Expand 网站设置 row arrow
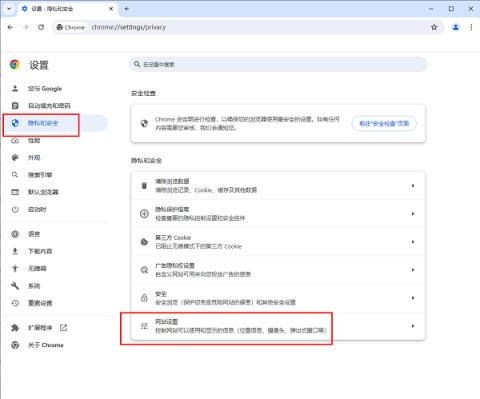This screenshot has width=480, height=399. 413,326
